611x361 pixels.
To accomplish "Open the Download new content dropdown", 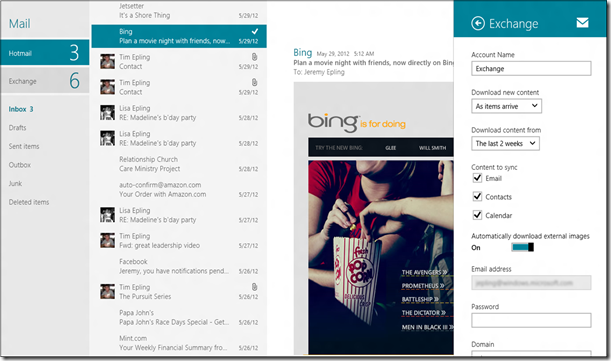I will (506, 106).
